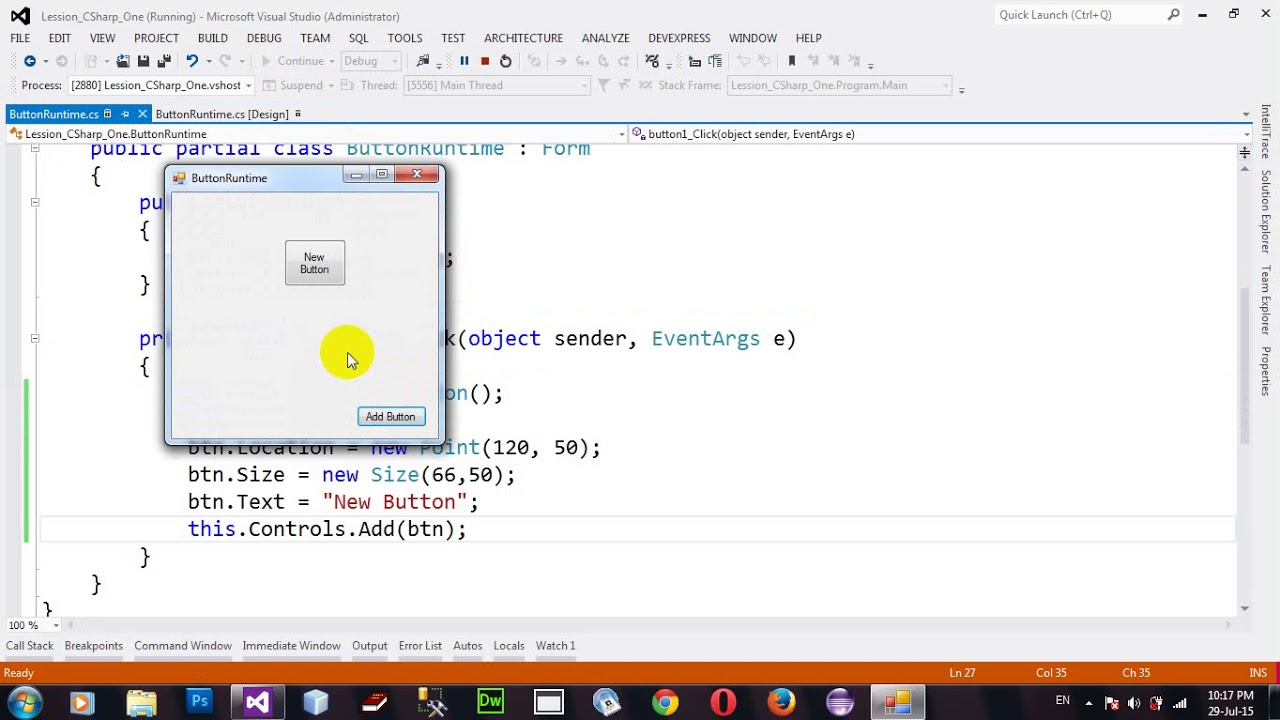The image size is (1280, 720).
Task: Open the Breakpoints tab
Action: point(94,646)
